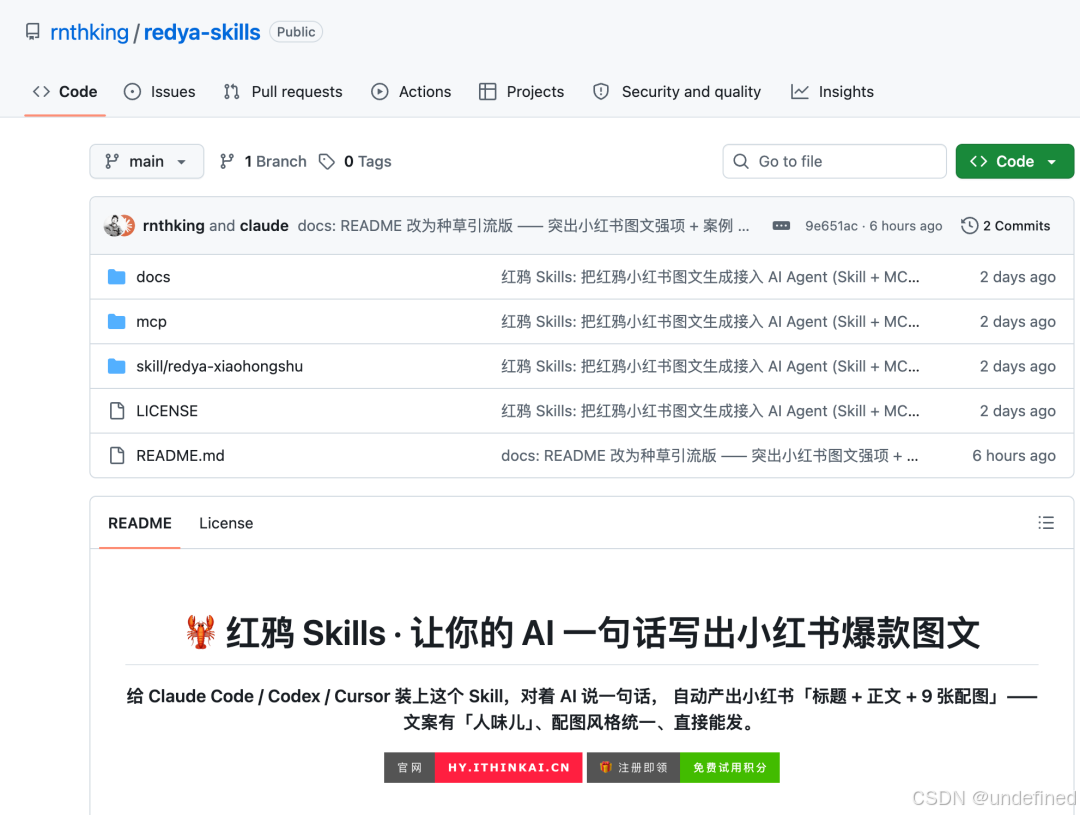This screenshot has height=815, width=1080.
Task: Open the LICENSE file
Action: coord(167,411)
